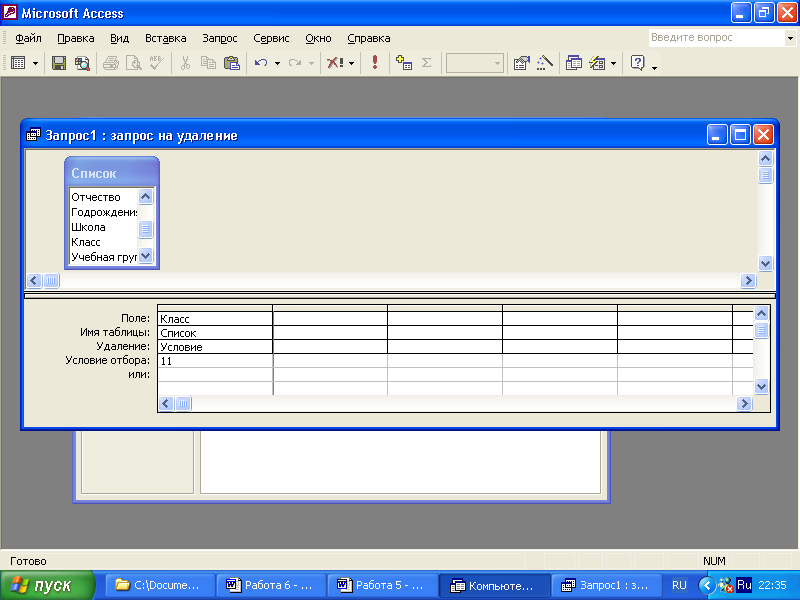This screenshot has height=600, width=800.
Task: Select the Отчество field in Список
Action: [x=104, y=197]
